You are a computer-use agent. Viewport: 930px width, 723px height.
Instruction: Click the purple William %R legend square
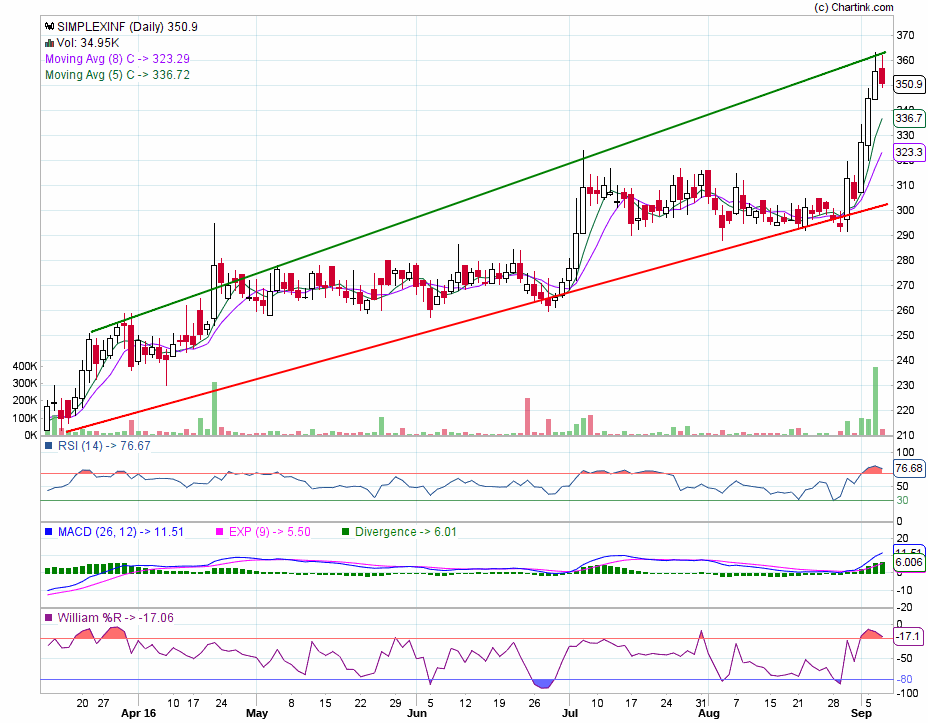pyautogui.click(x=48, y=618)
